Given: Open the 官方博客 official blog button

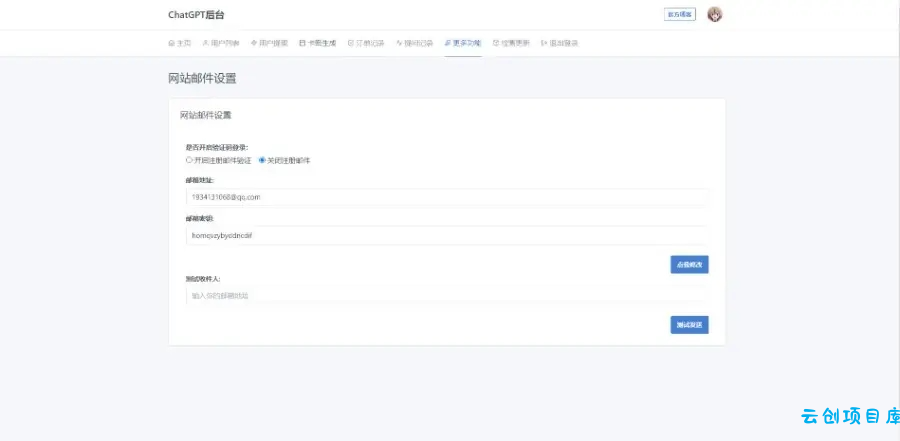Looking at the screenshot, I should coord(680,14).
